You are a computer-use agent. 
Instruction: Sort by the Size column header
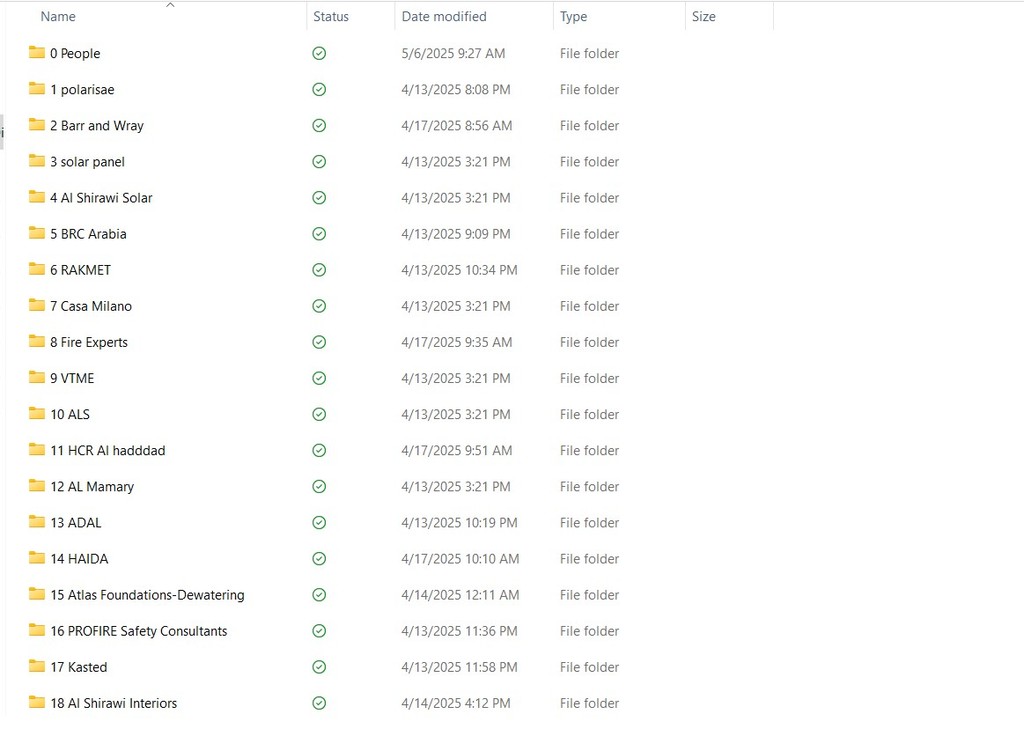tap(703, 16)
